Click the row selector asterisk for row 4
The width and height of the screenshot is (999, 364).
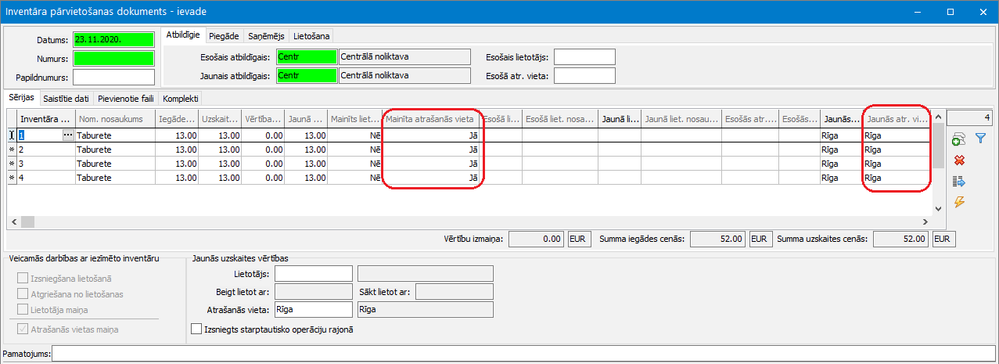coord(11,178)
